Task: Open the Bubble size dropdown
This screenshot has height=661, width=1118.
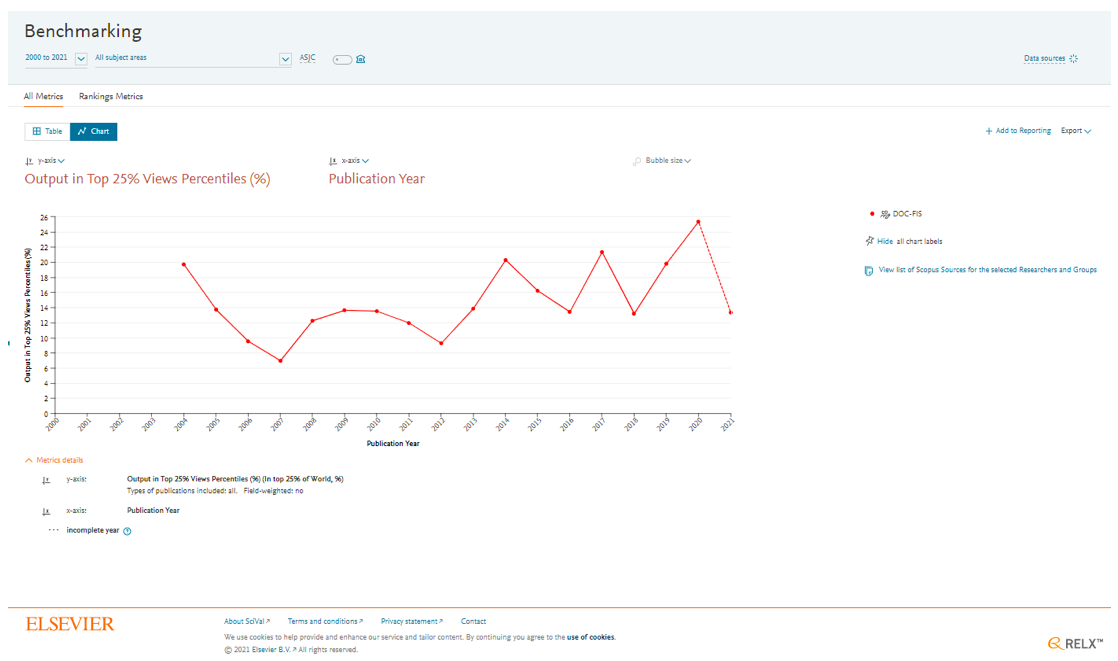Action: [668, 160]
